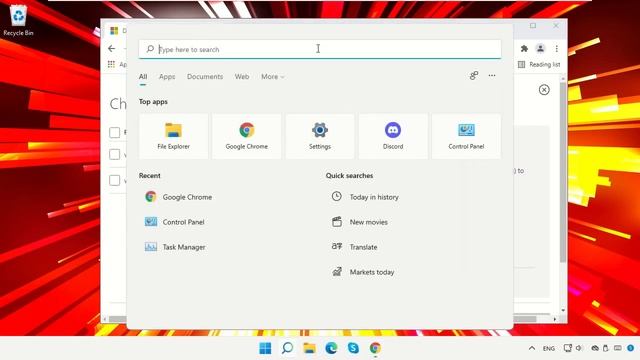Show hidden system tray icons
The image size is (640, 360).
531,348
